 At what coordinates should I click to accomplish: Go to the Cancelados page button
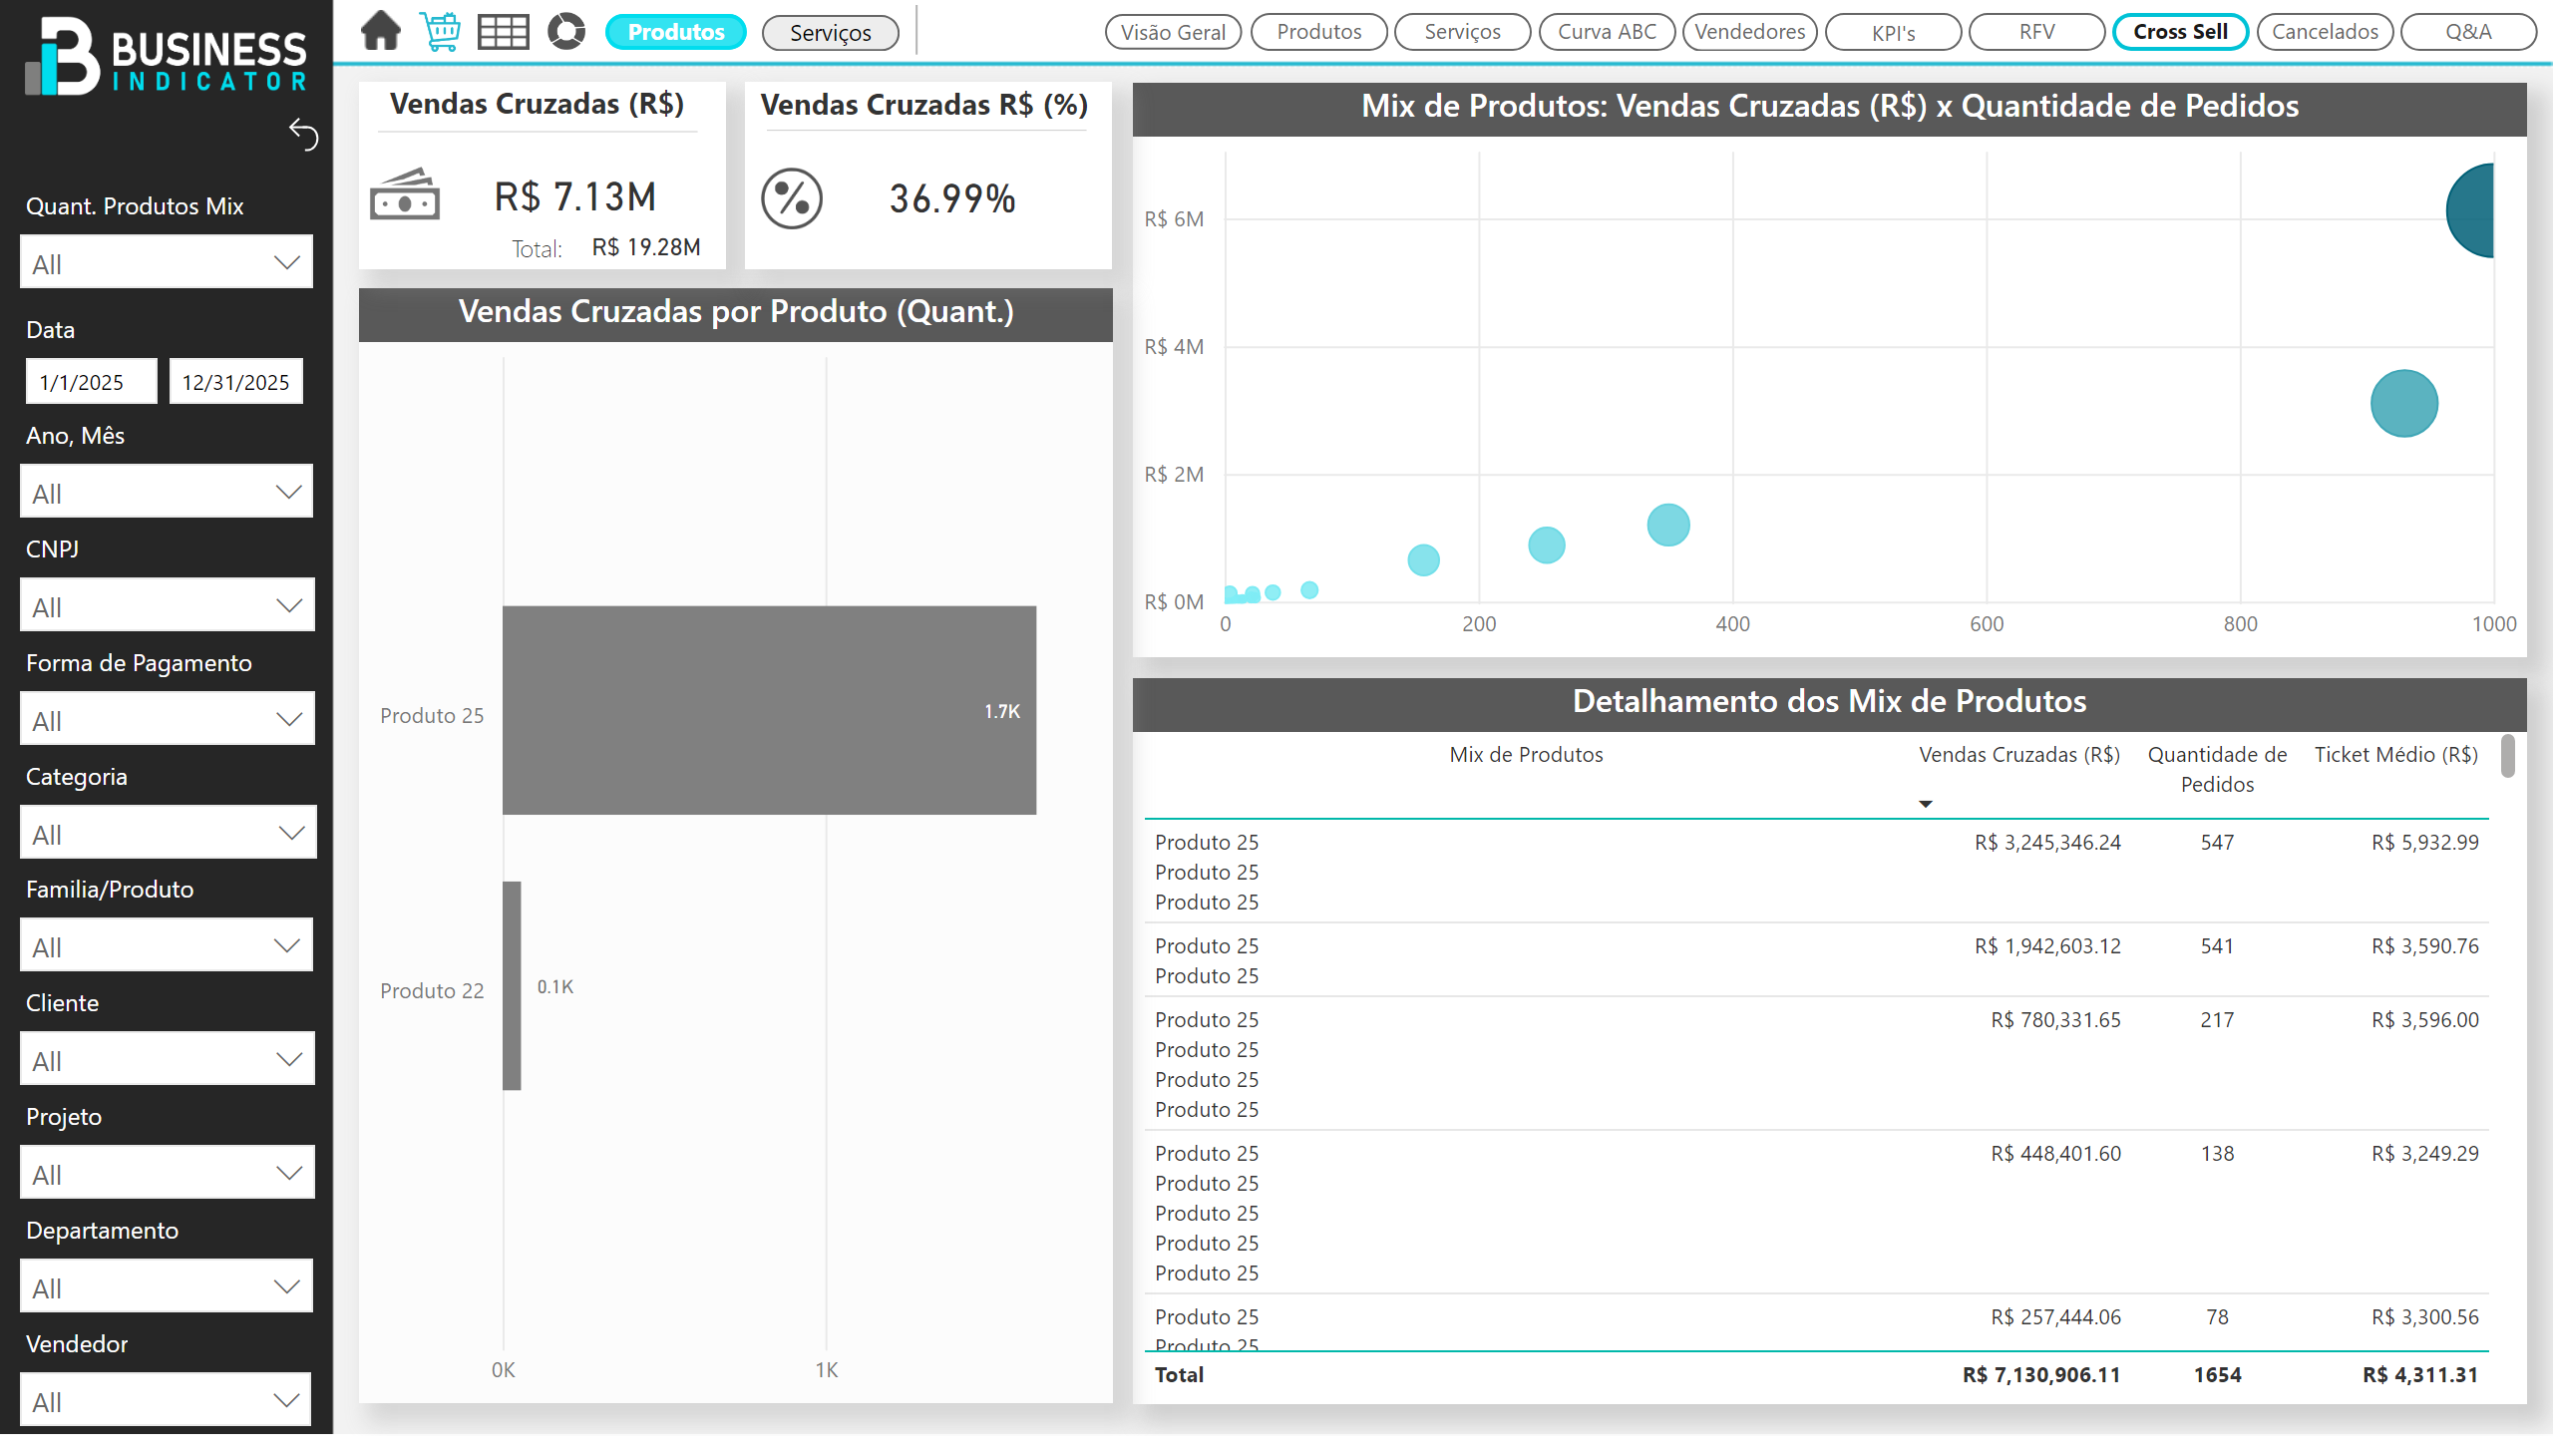(x=2324, y=32)
